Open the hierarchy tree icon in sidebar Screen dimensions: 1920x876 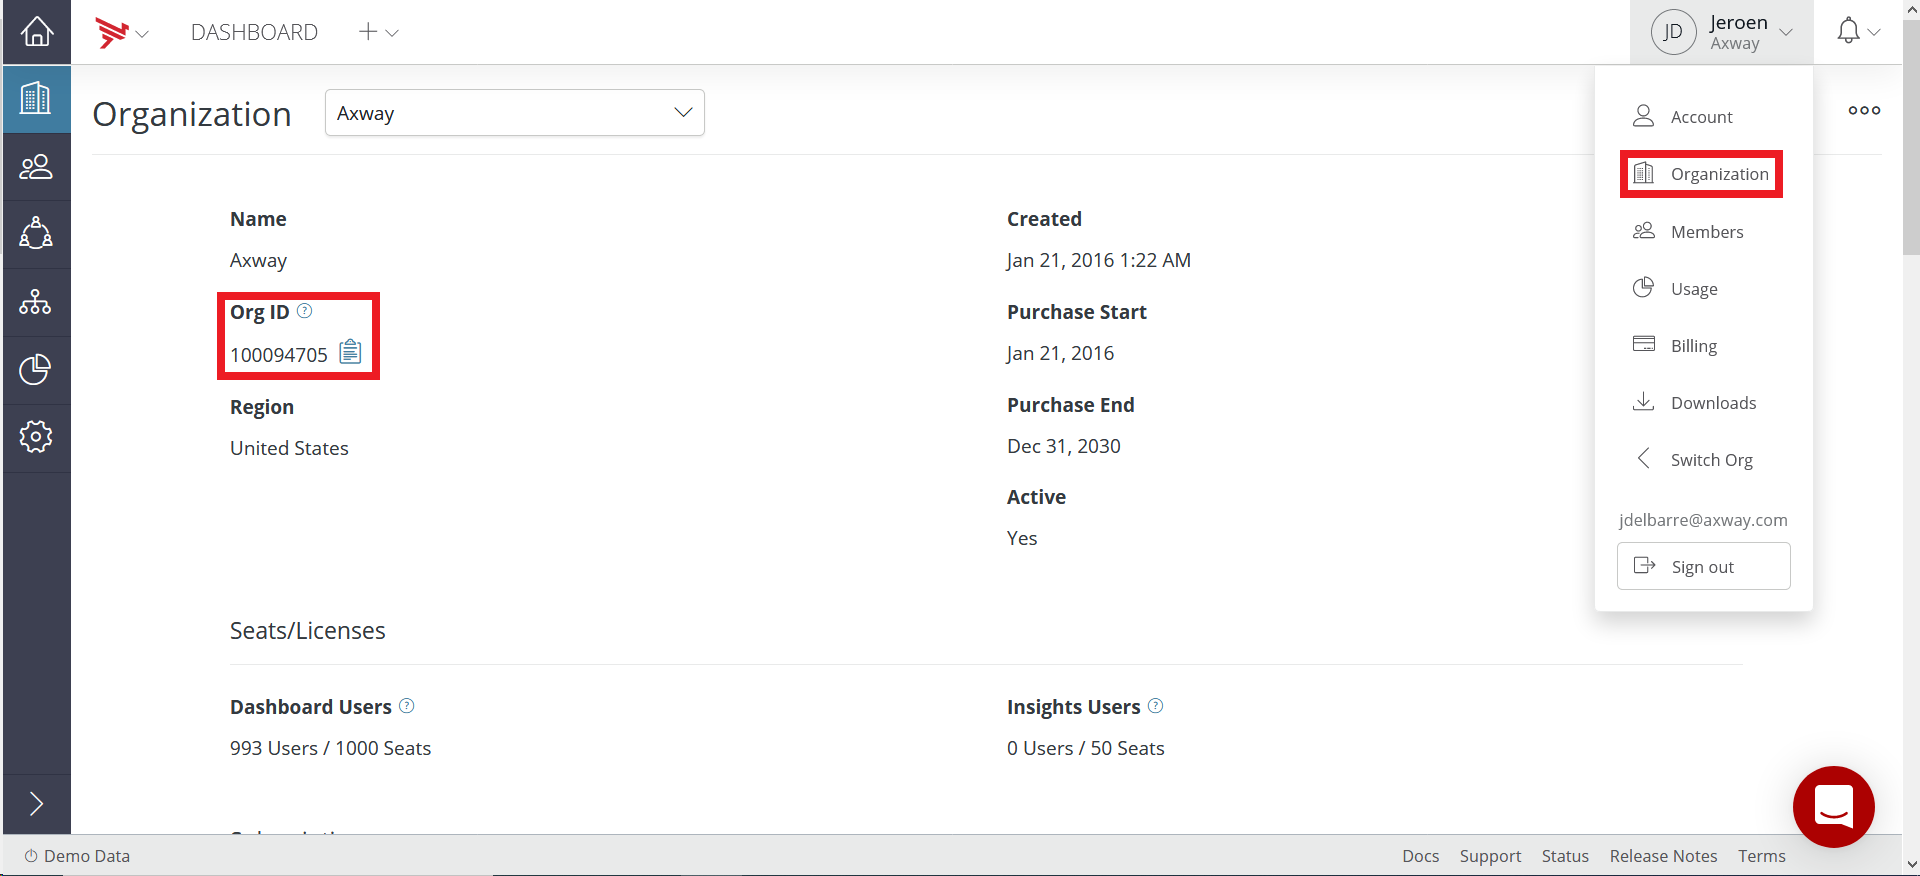[36, 301]
